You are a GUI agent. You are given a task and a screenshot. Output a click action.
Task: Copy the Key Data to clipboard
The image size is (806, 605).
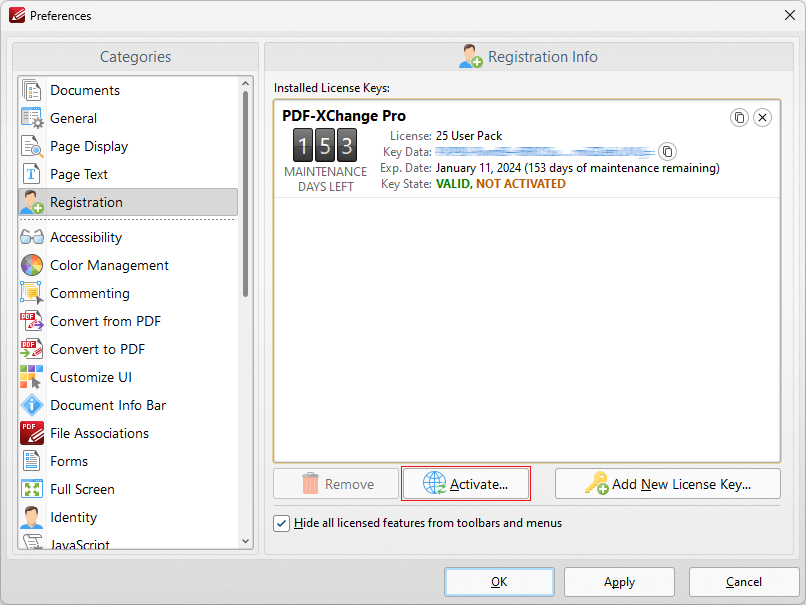667,152
